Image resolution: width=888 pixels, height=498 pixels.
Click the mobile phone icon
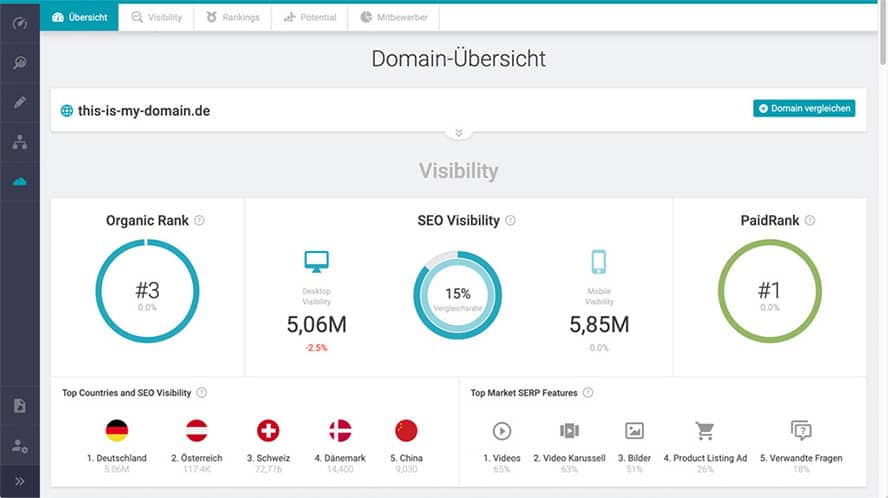599,262
